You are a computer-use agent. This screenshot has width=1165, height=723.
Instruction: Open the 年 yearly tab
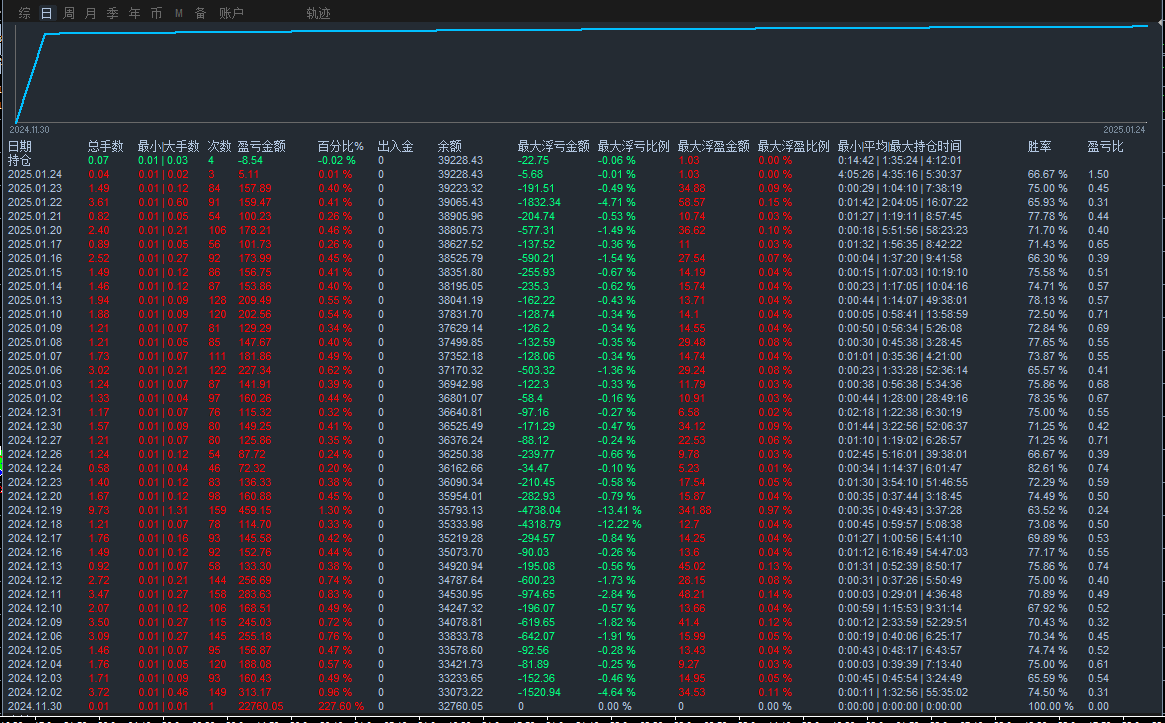pos(134,13)
